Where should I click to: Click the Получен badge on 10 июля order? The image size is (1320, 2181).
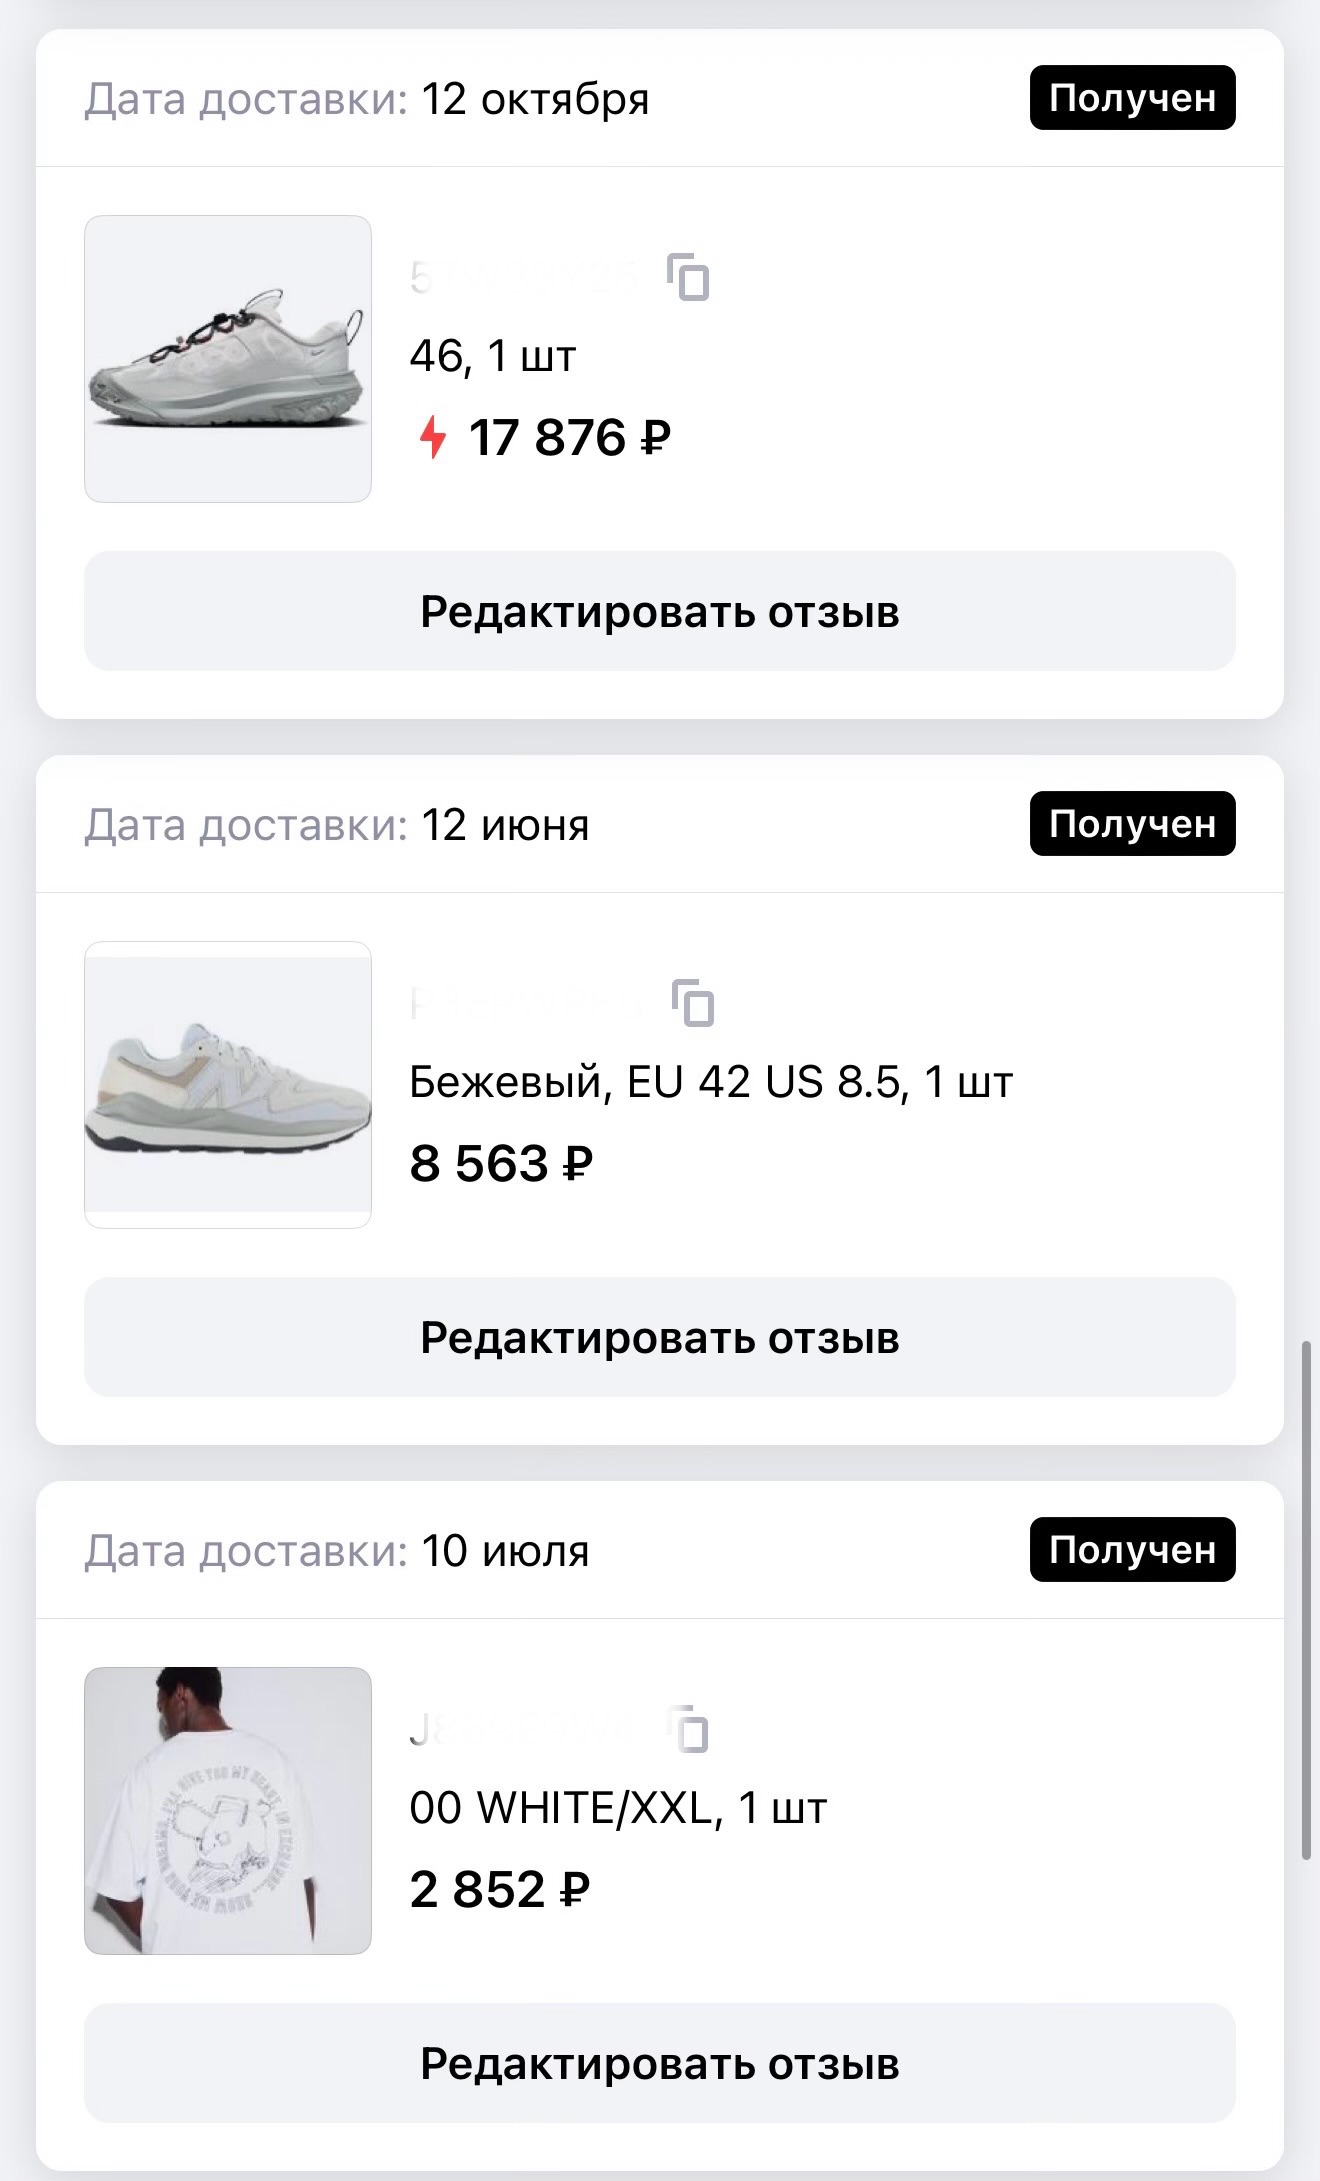point(1132,1550)
